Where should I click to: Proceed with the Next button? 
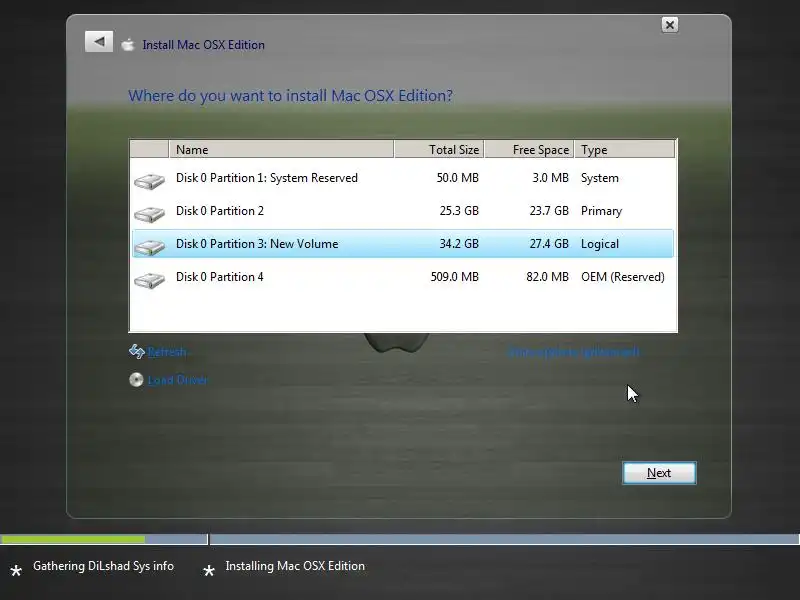[x=659, y=473]
